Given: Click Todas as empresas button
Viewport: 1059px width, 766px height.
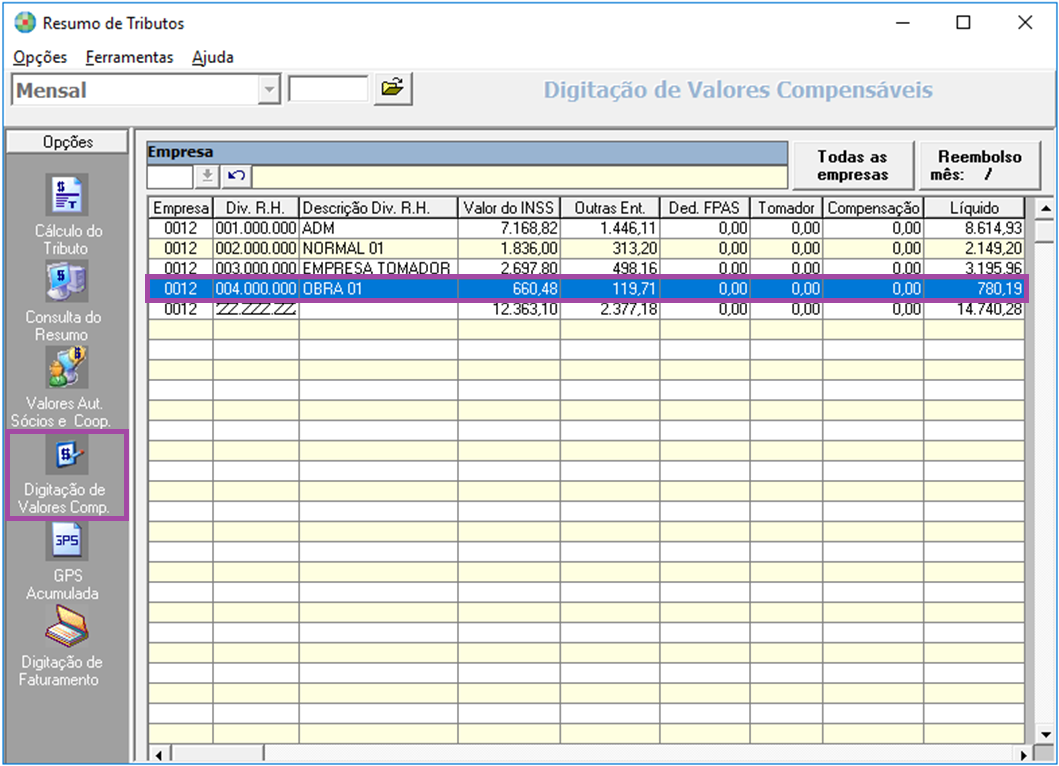Looking at the screenshot, I should [852, 165].
